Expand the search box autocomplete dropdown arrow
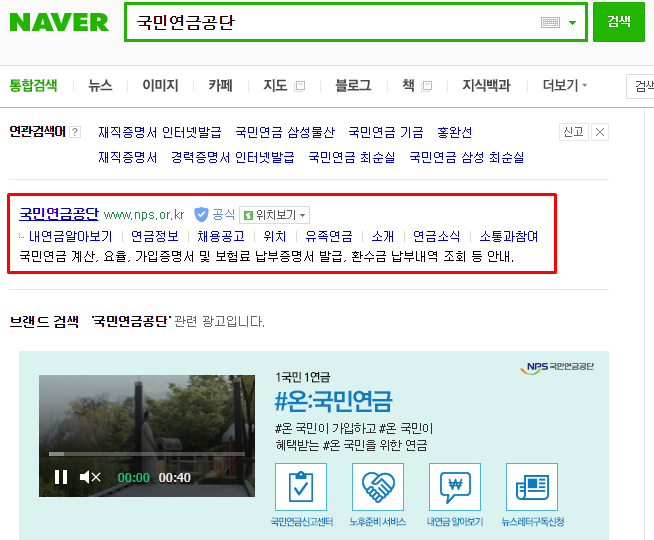Viewport: 654px width, 540px height. point(573,23)
